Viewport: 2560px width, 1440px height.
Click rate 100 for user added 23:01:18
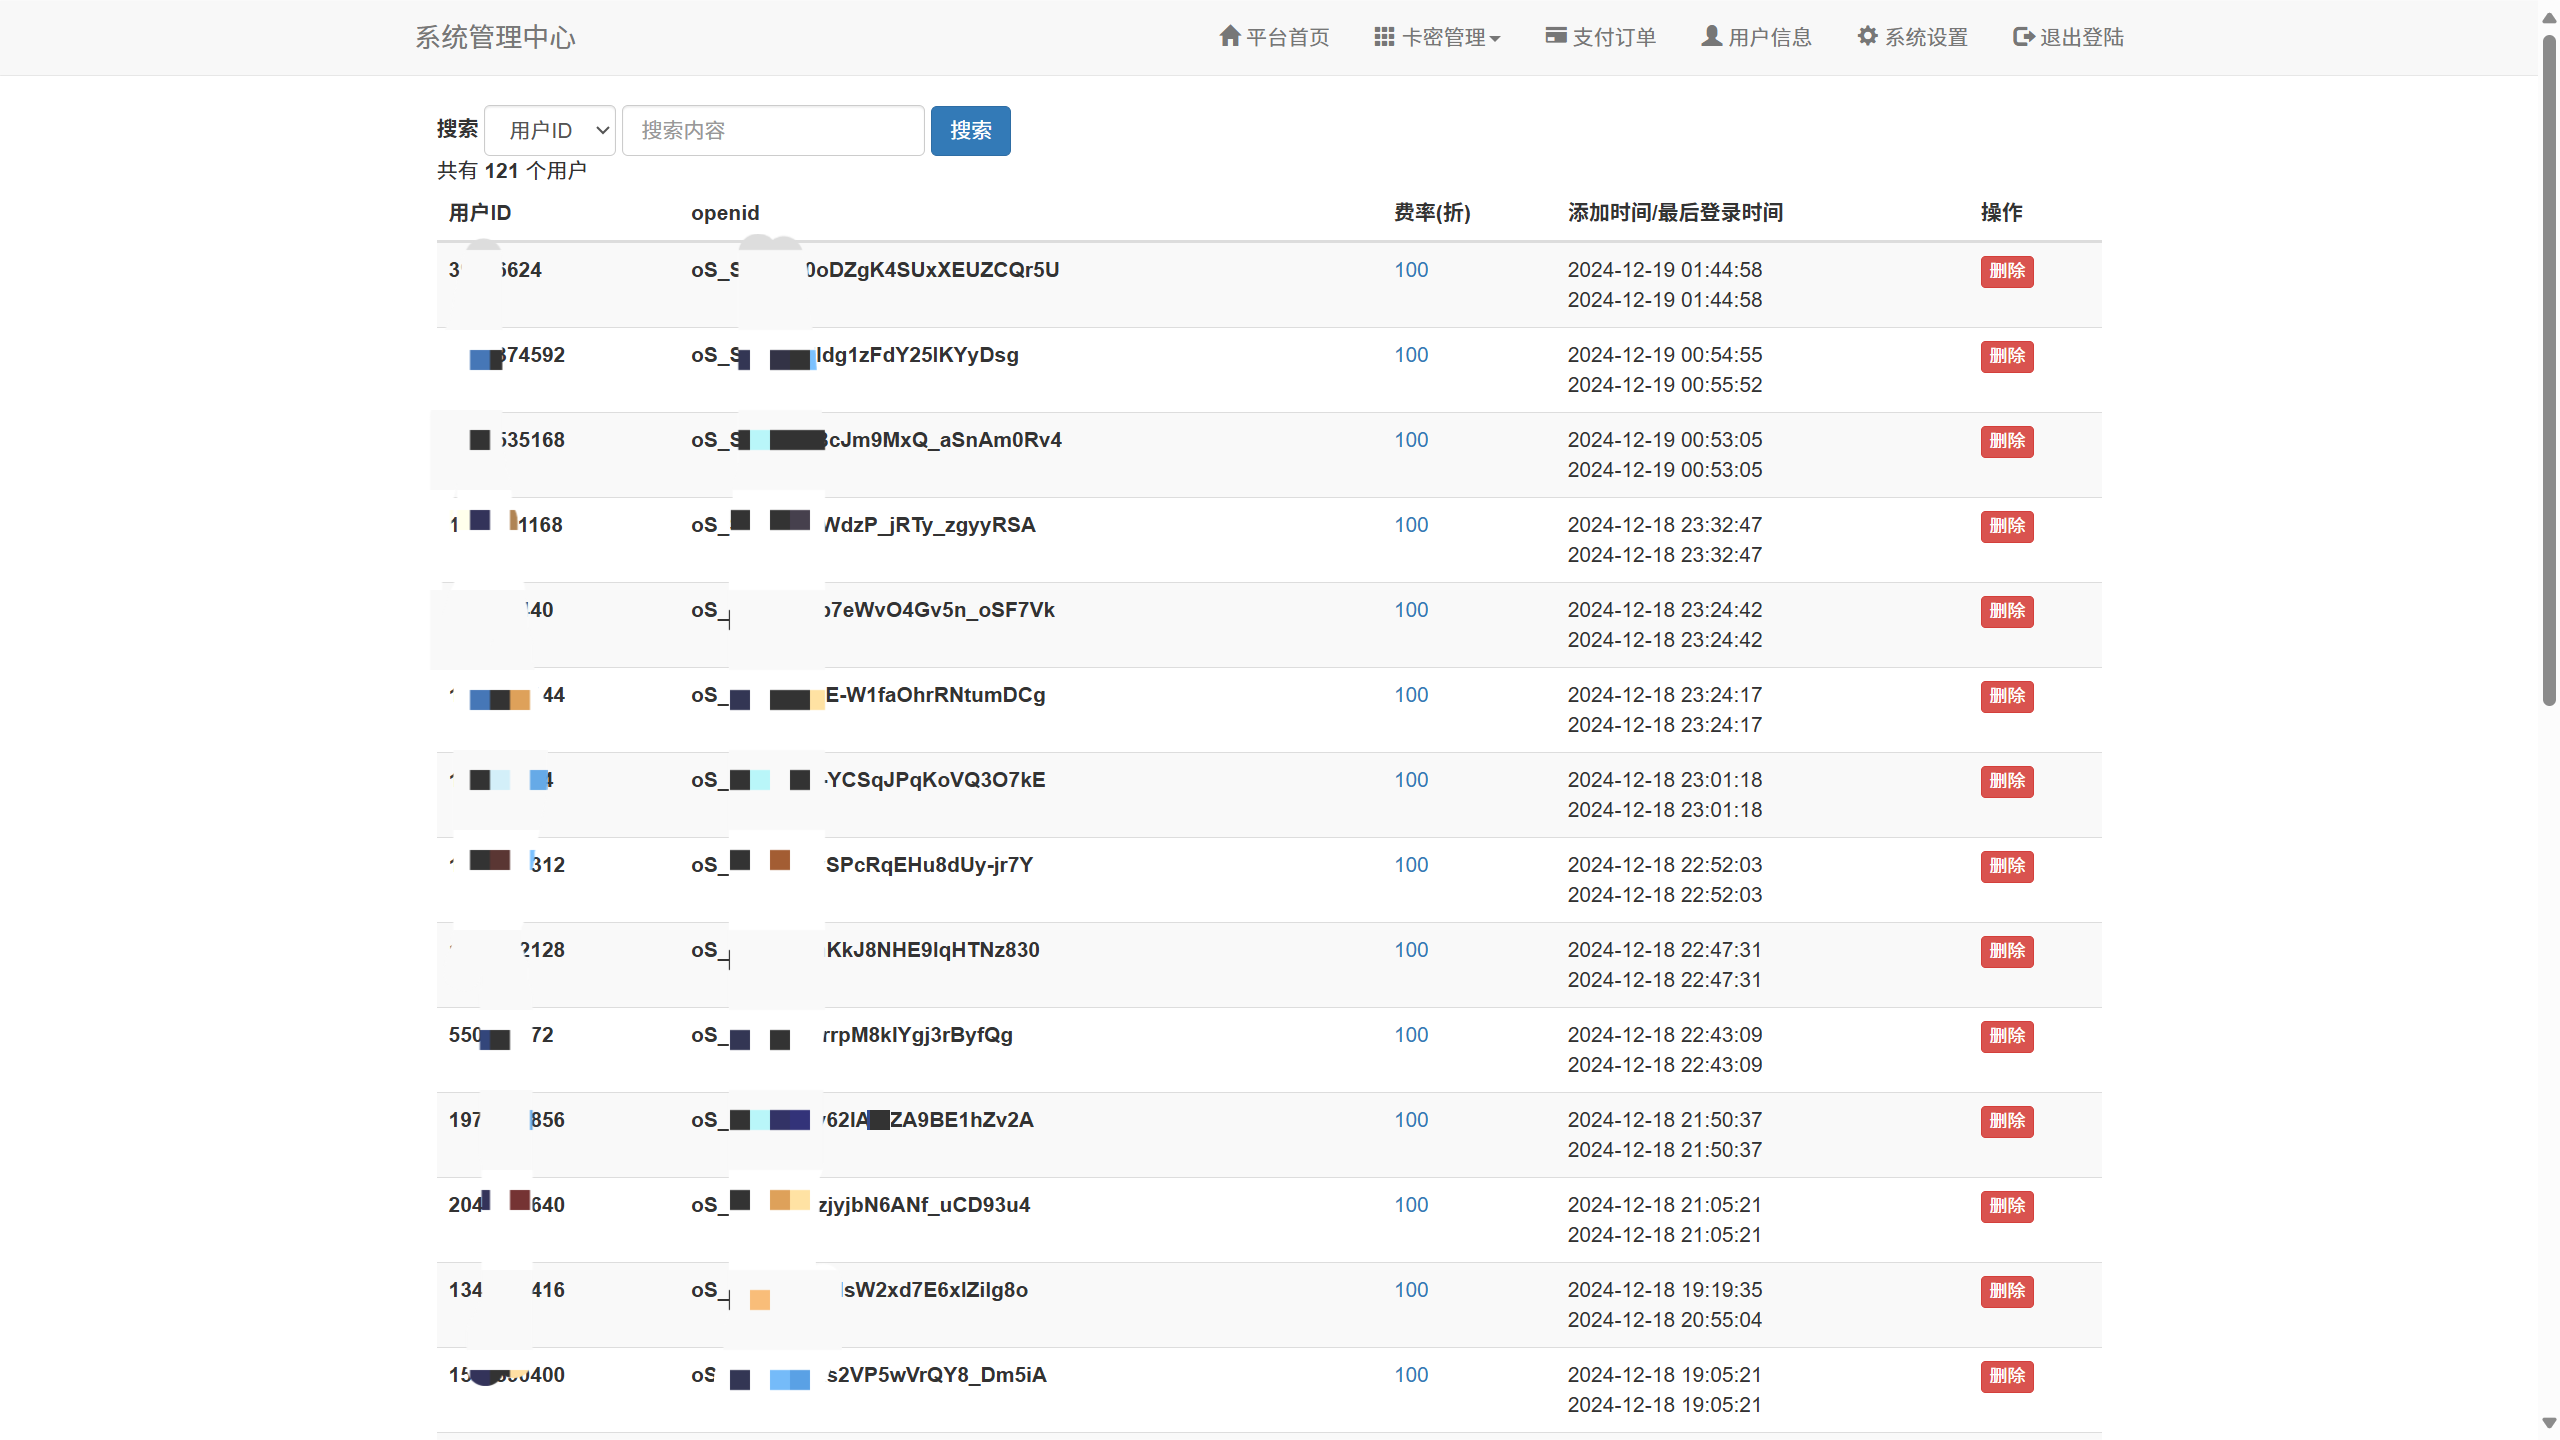coord(1411,780)
